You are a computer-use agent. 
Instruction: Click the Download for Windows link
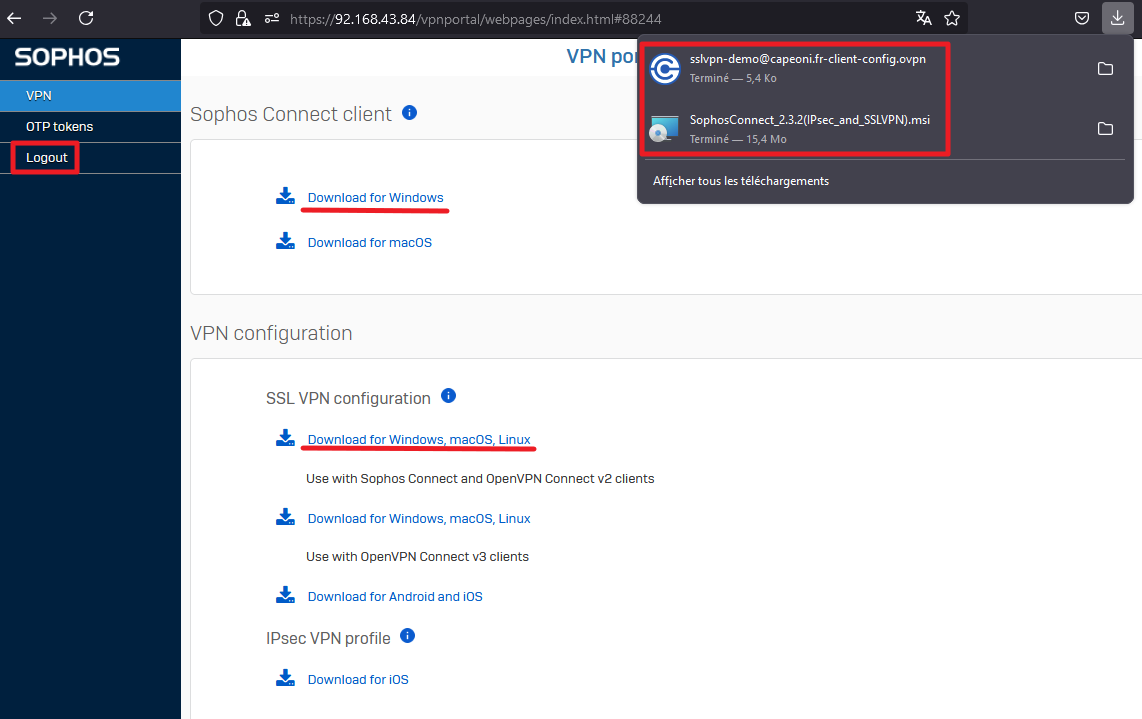375,197
